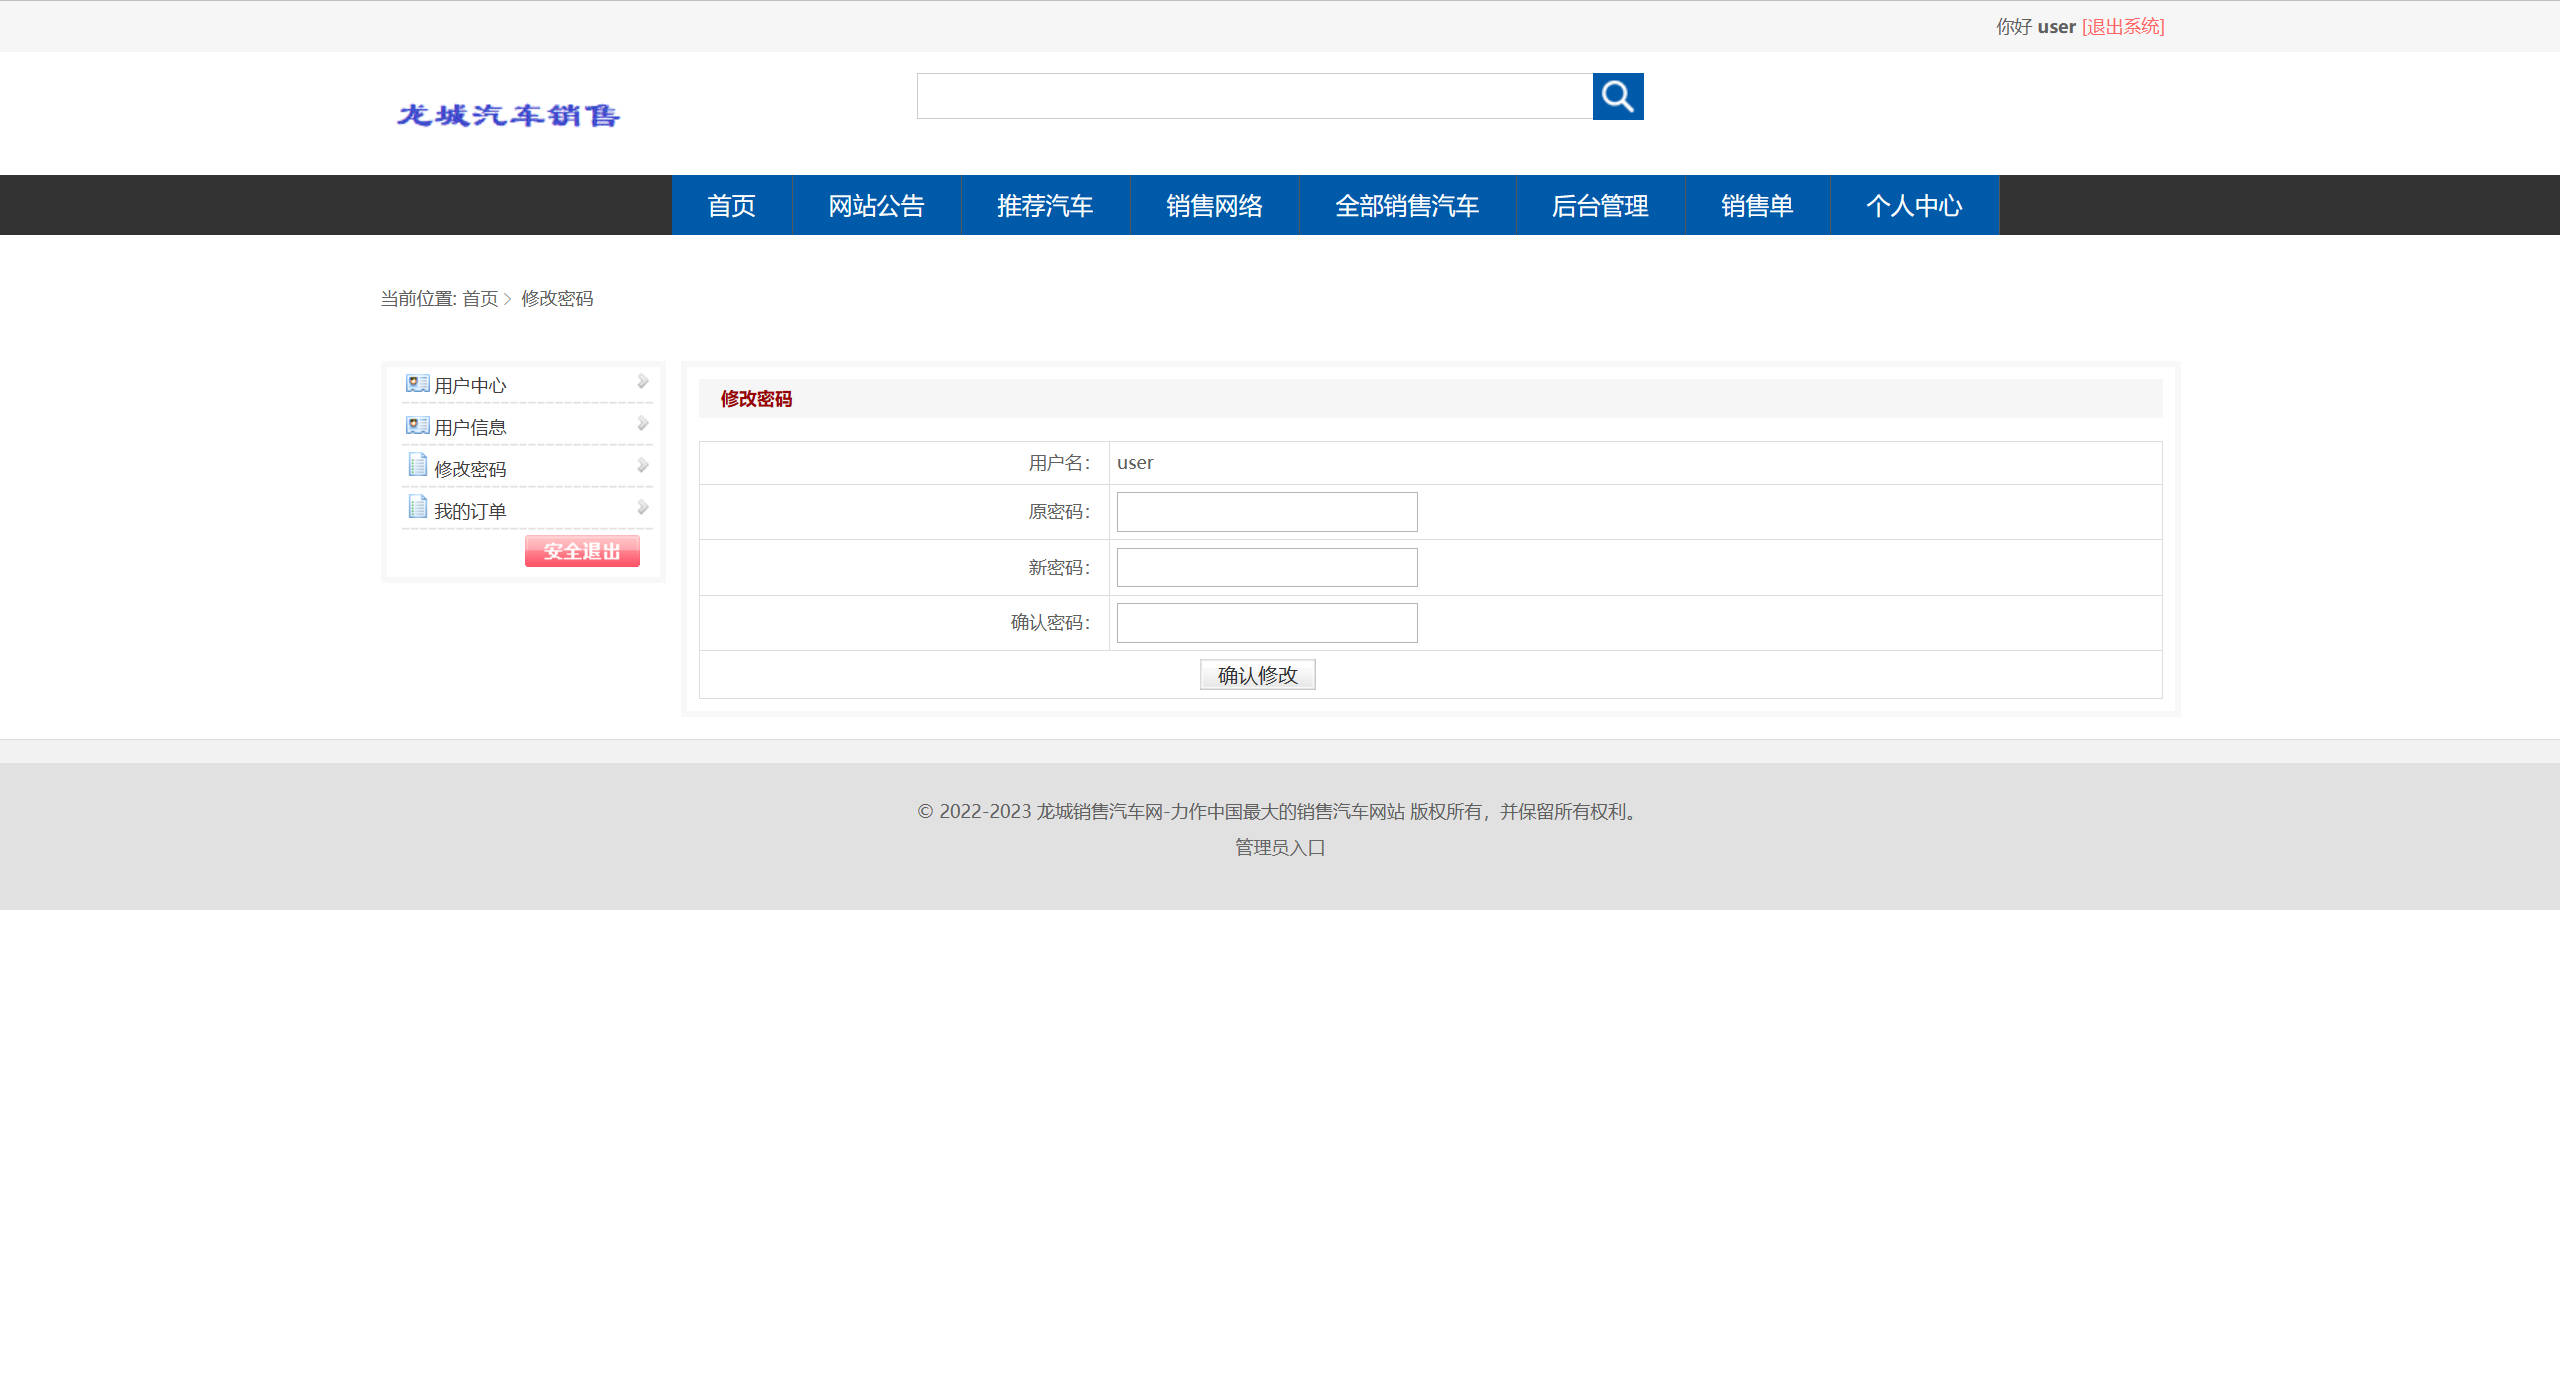This screenshot has width=2560, height=1374.
Task: Open the 个人中心 menu item
Action: point(1913,206)
